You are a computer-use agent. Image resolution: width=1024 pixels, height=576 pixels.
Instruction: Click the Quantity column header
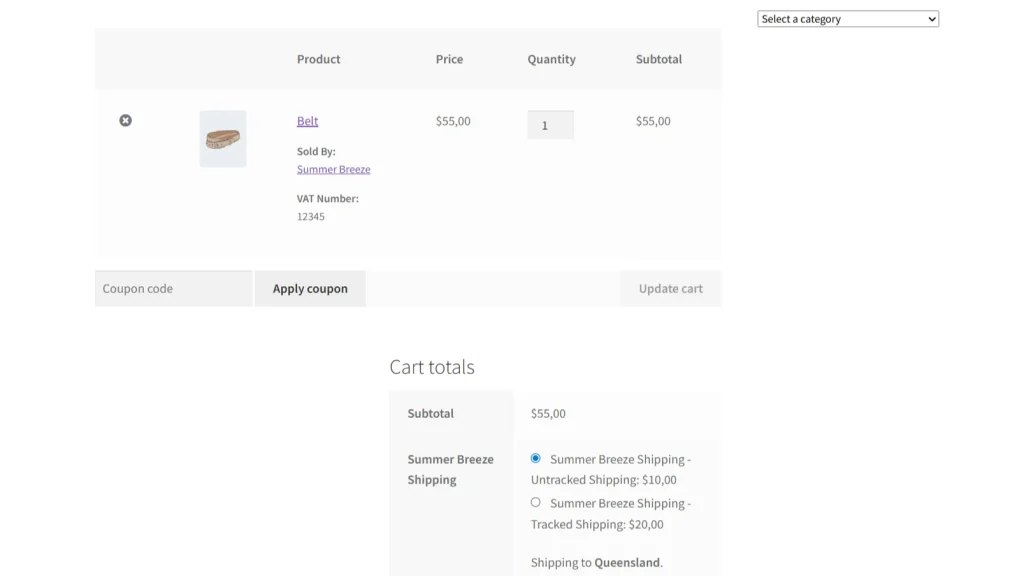[x=551, y=59]
